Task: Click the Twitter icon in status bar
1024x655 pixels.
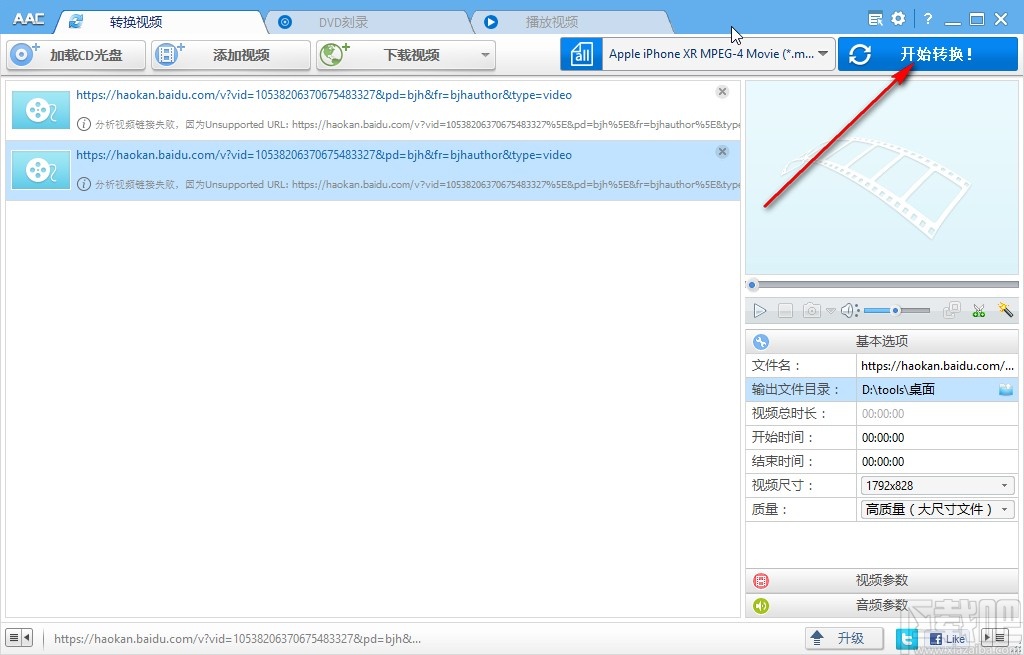Action: click(x=906, y=639)
